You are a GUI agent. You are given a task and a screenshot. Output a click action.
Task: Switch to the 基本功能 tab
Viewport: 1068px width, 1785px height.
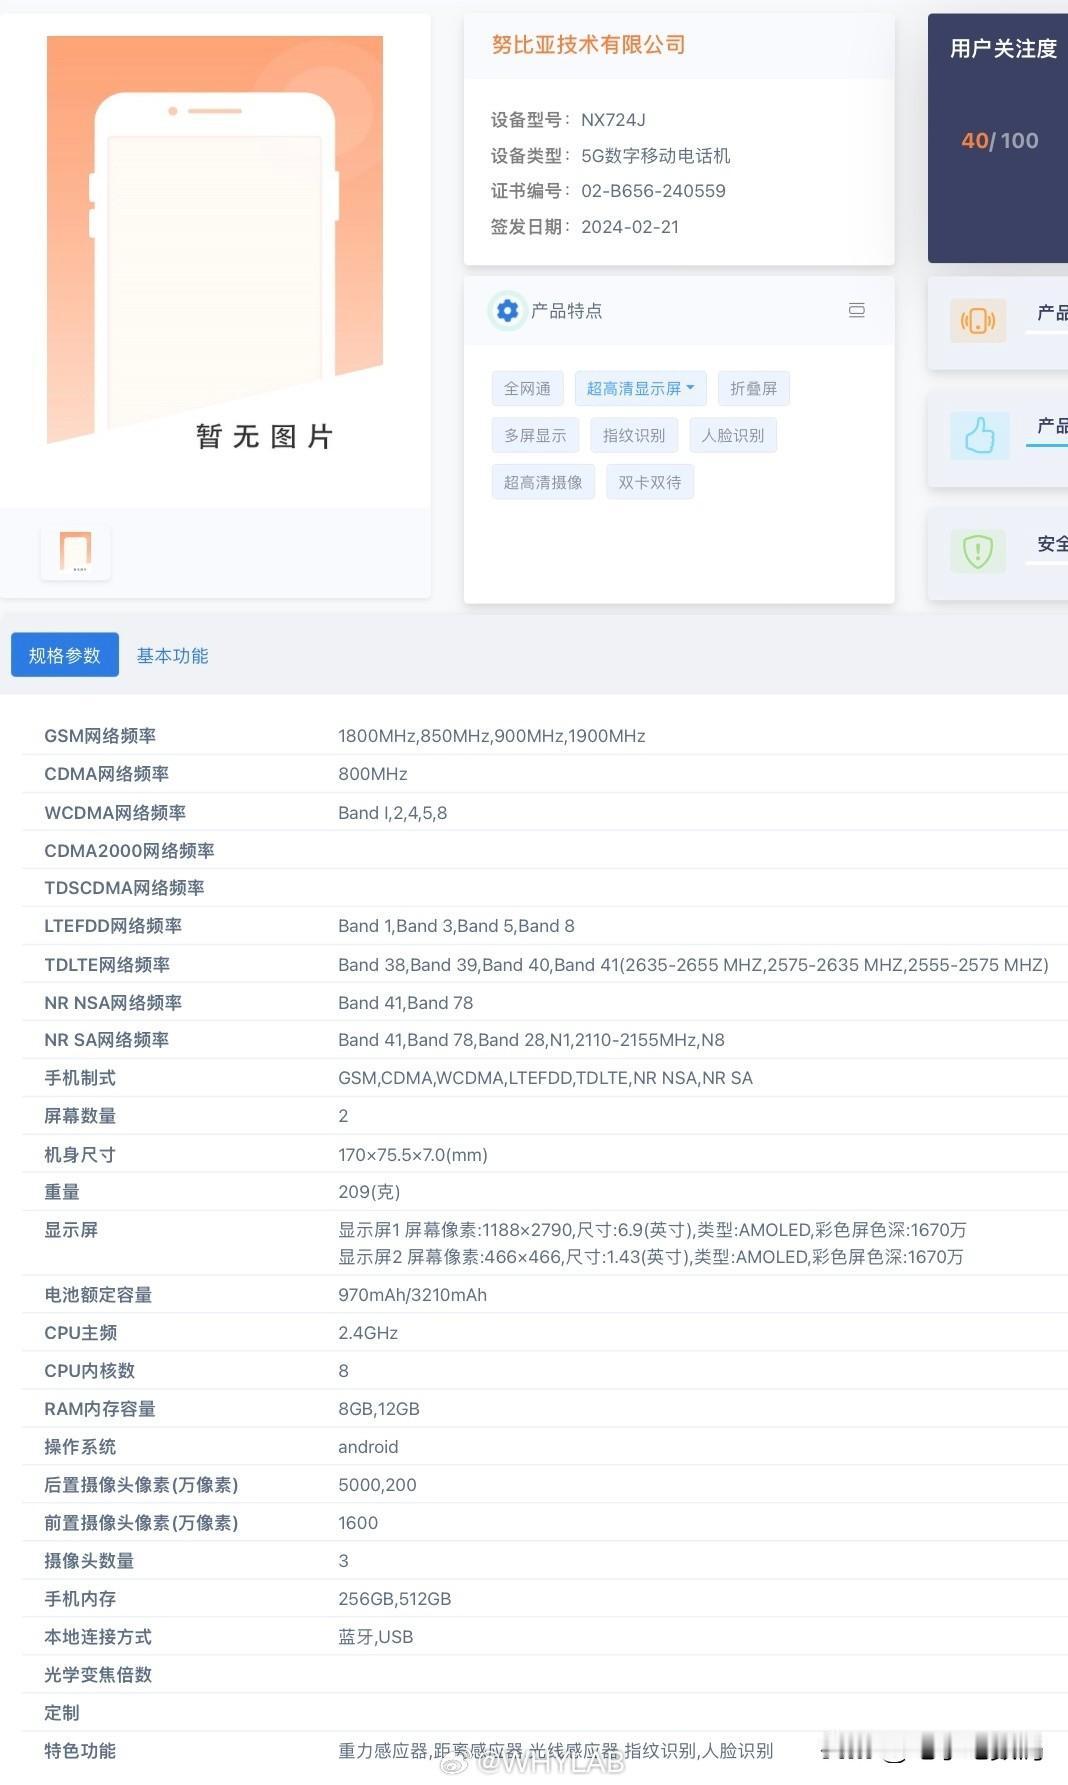pos(172,656)
